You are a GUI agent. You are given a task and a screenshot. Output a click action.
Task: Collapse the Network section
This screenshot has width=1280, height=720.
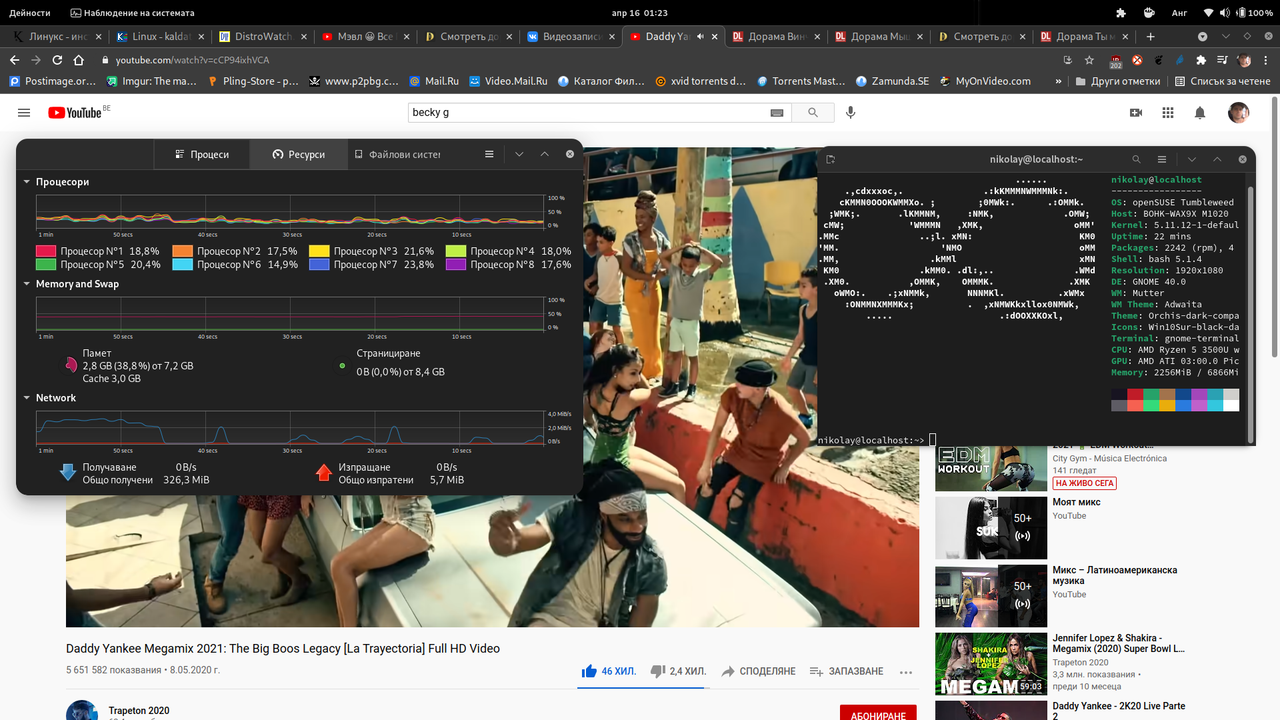[x=27, y=398]
